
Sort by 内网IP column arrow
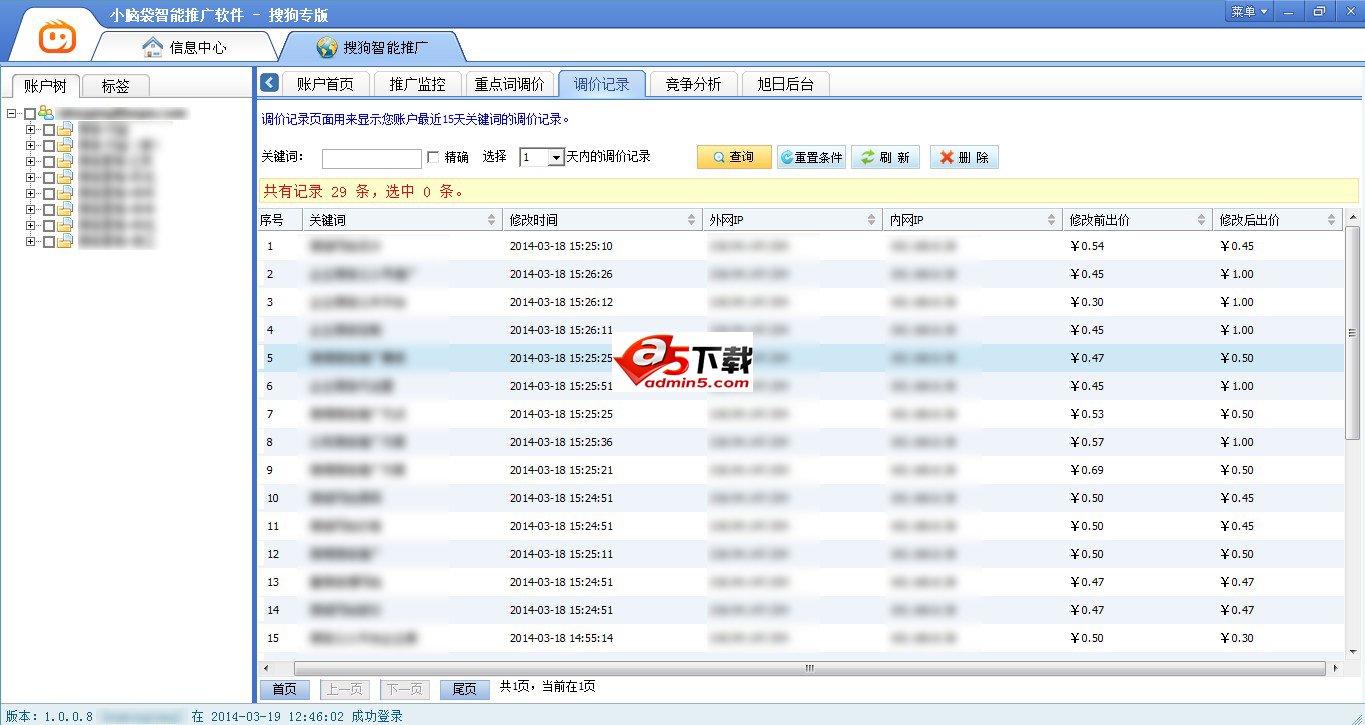pyautogui.click(x=1052, y=220)
